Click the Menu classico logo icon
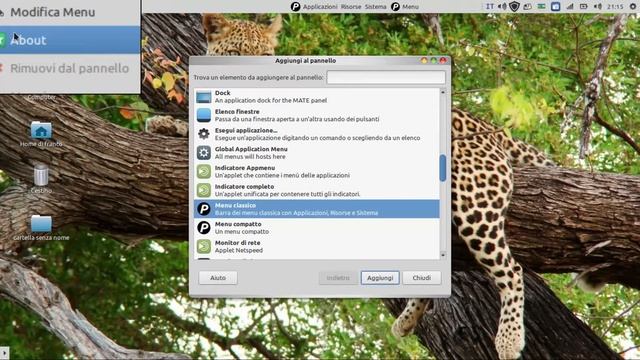640x360 pixels. (204, 209)
